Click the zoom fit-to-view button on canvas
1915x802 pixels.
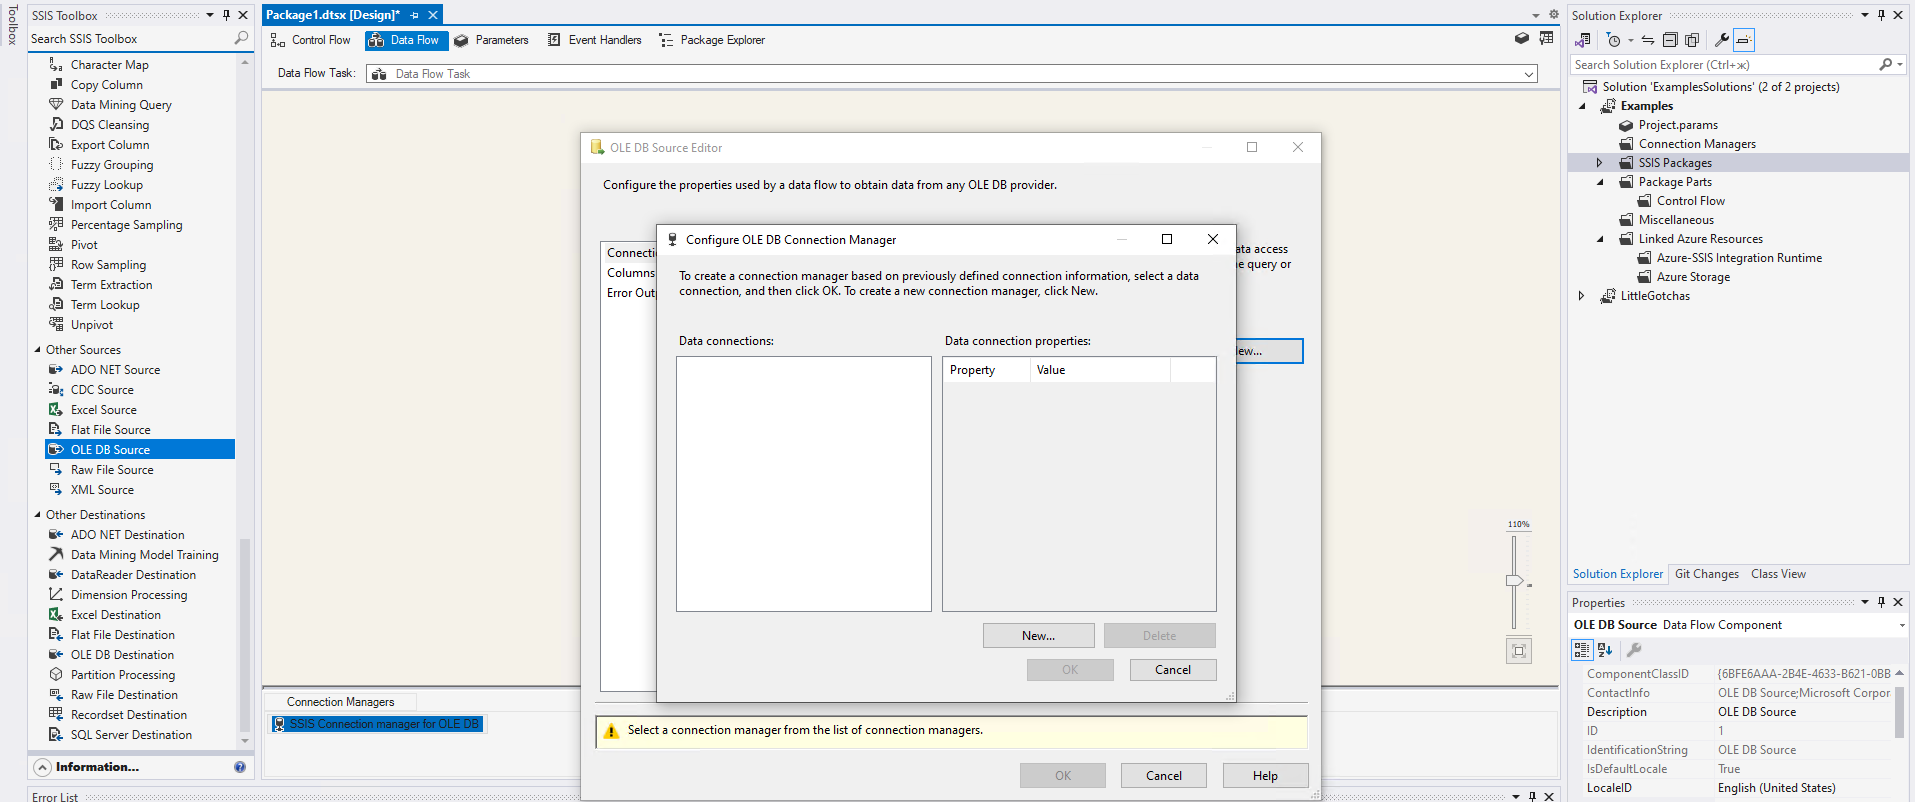(1518, 651)
